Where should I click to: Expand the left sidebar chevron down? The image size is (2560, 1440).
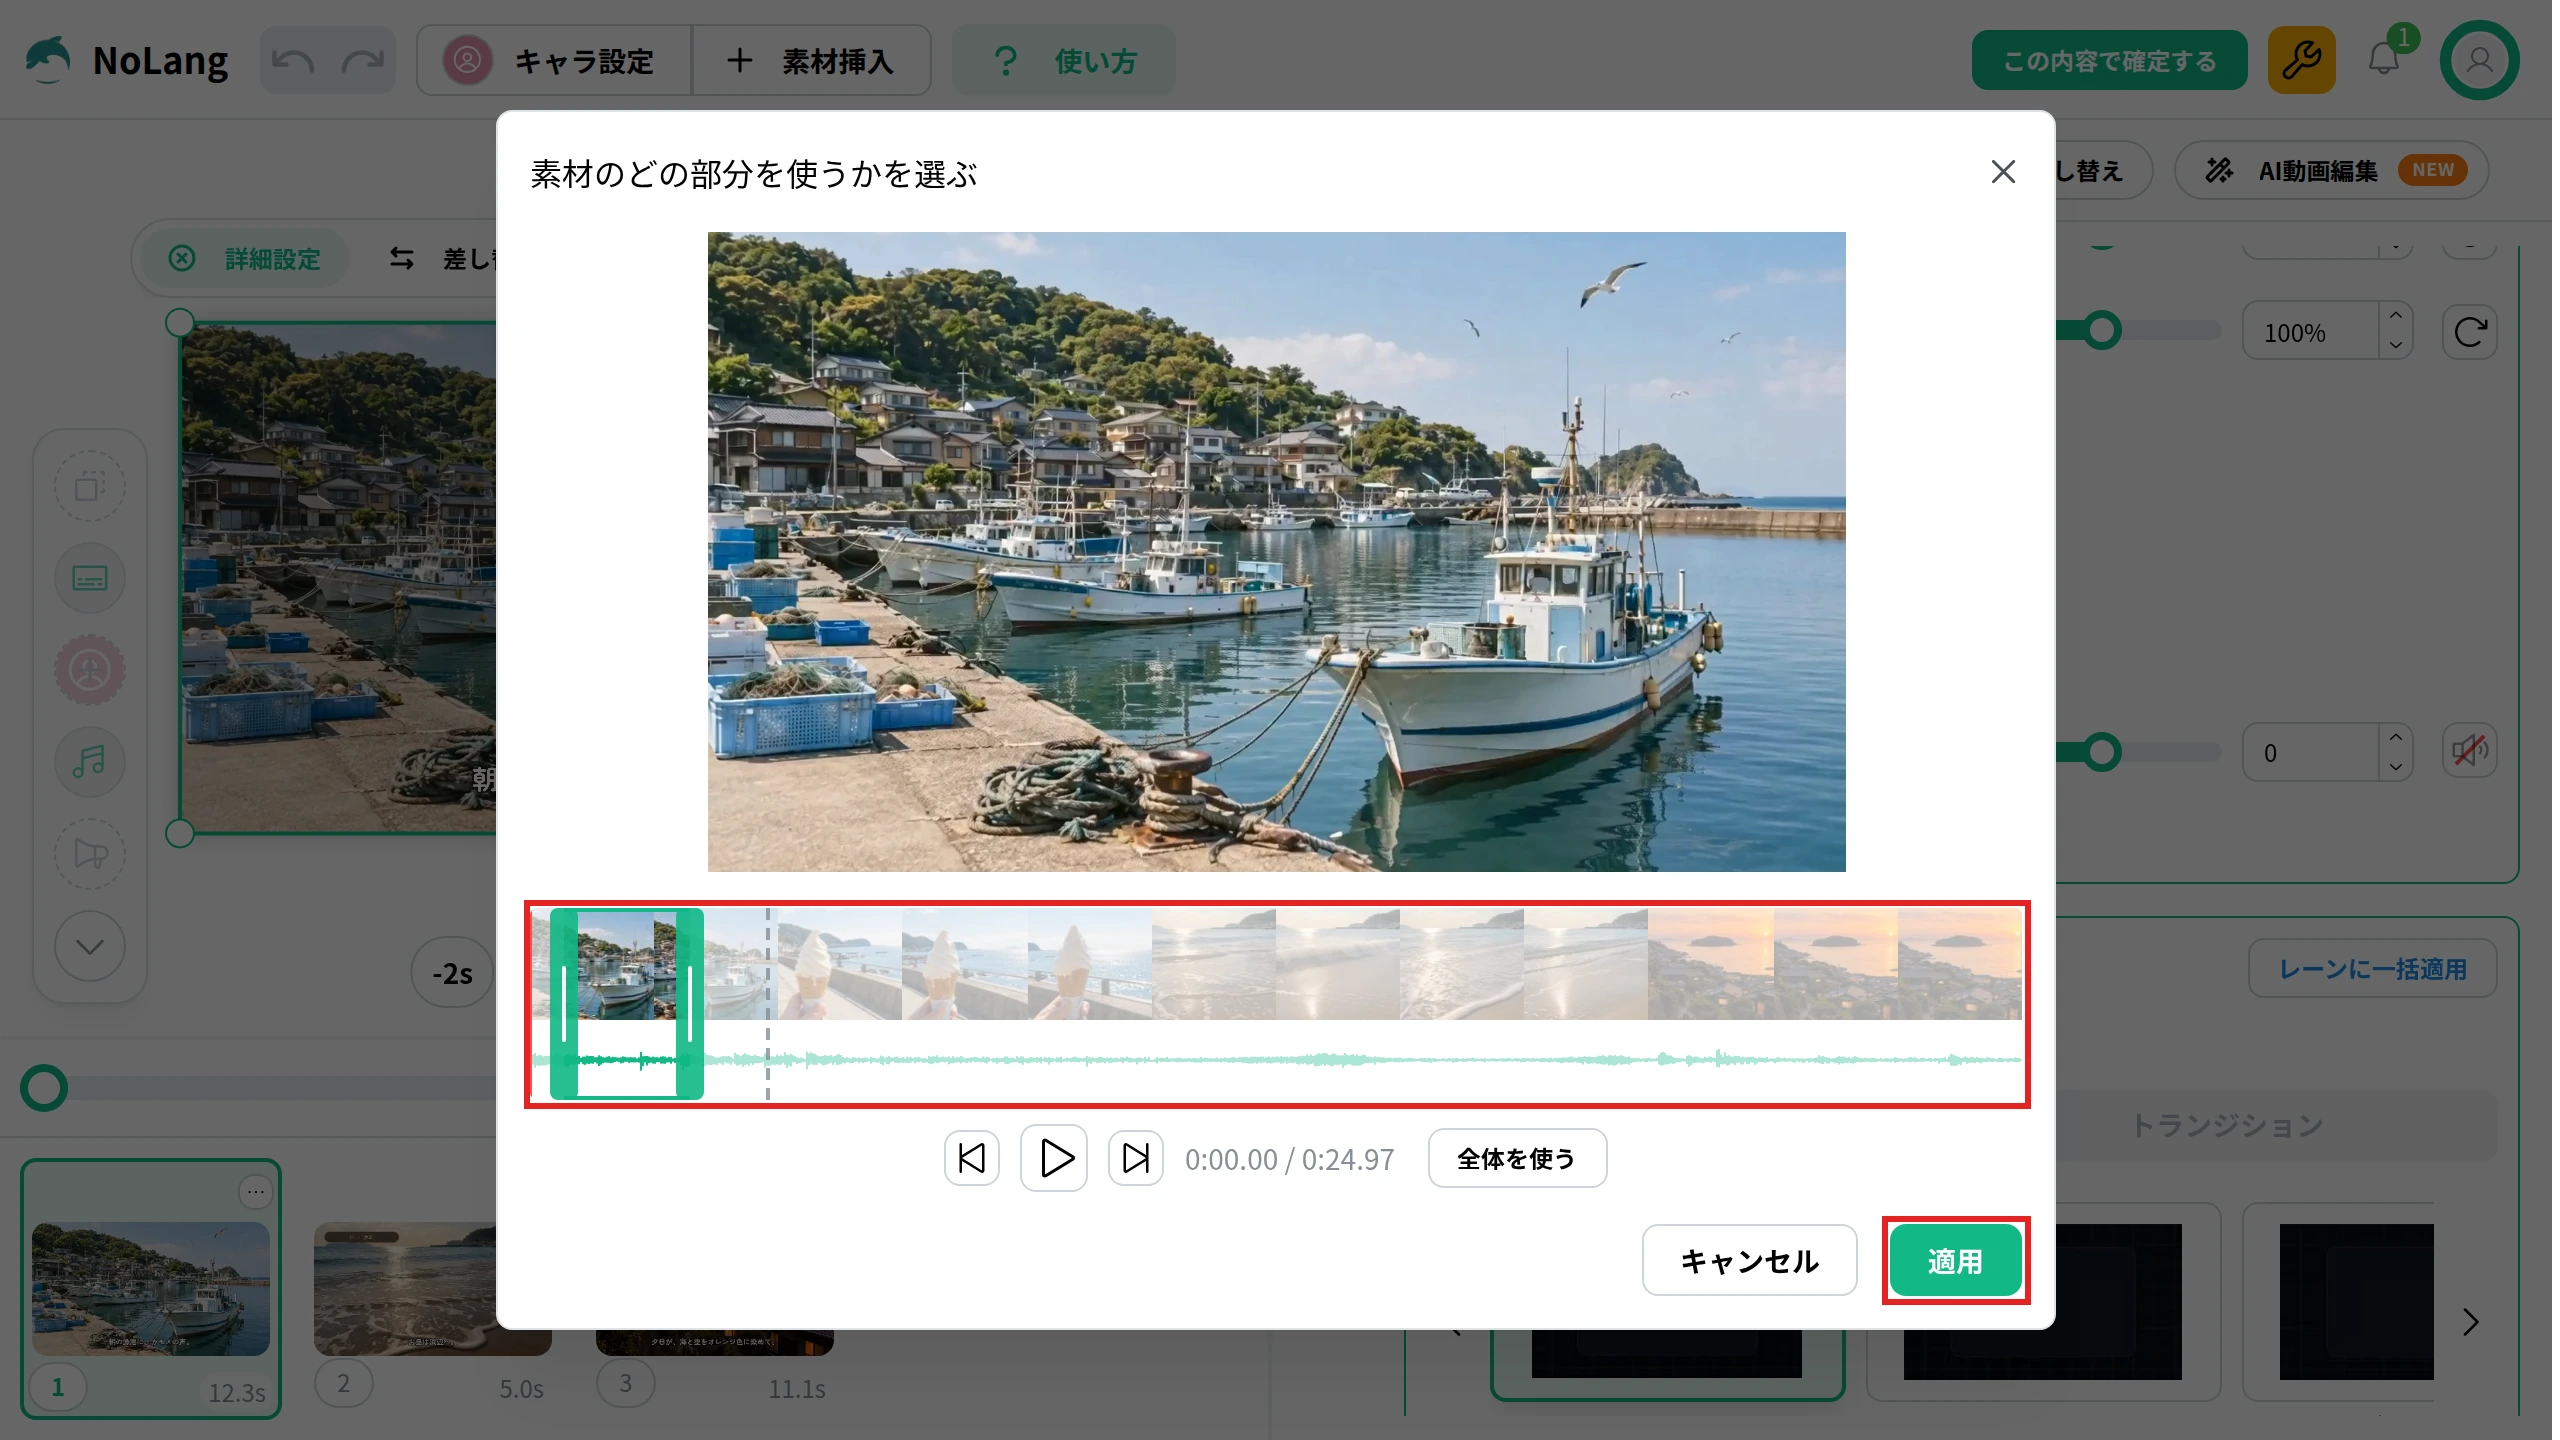click(x=90, y=946)
